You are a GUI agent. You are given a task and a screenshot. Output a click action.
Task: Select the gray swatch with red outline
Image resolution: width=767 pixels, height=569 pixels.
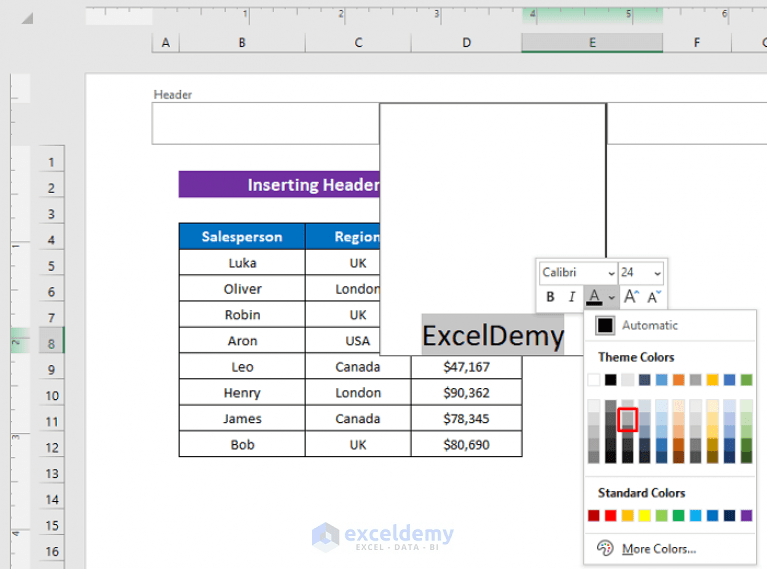coord(628,419)
